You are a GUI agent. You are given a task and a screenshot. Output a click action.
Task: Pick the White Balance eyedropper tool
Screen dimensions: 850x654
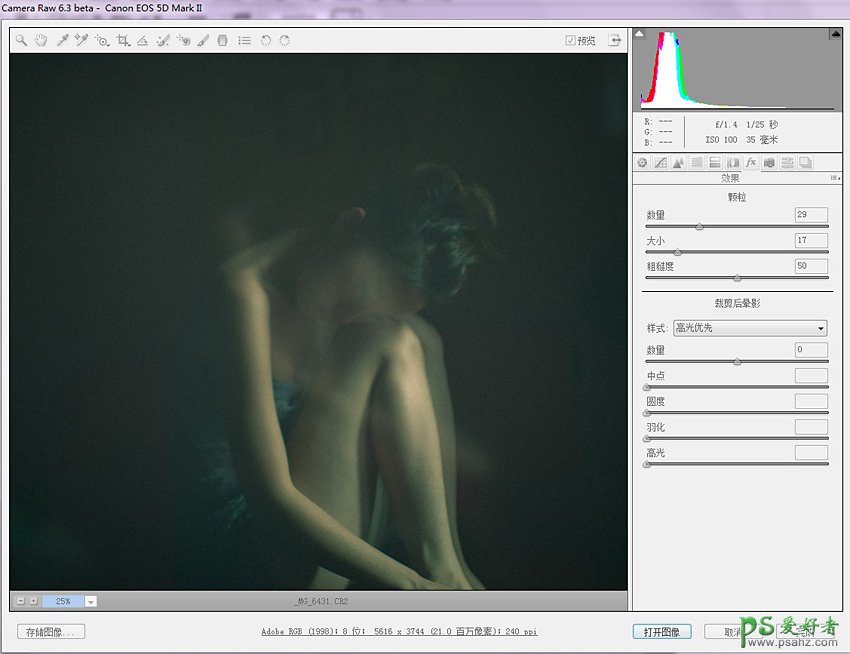click(62, 41)
